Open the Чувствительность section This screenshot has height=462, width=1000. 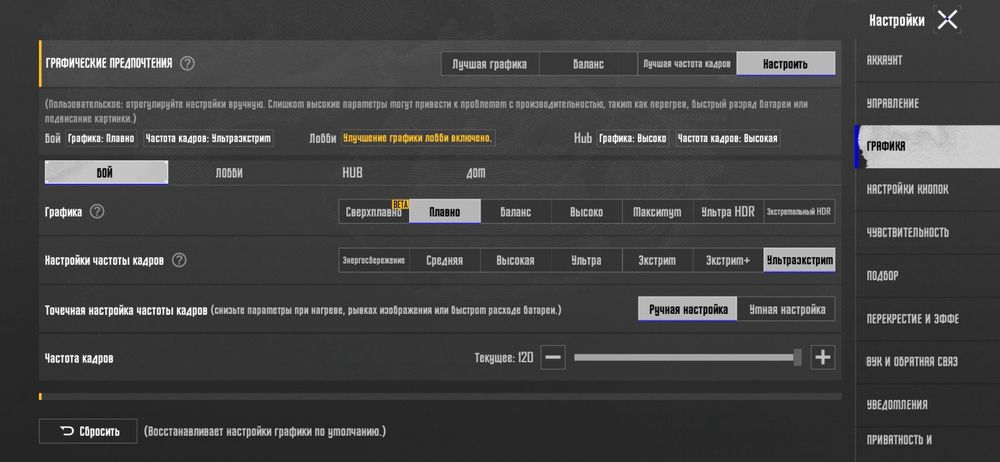click(927, 232)
